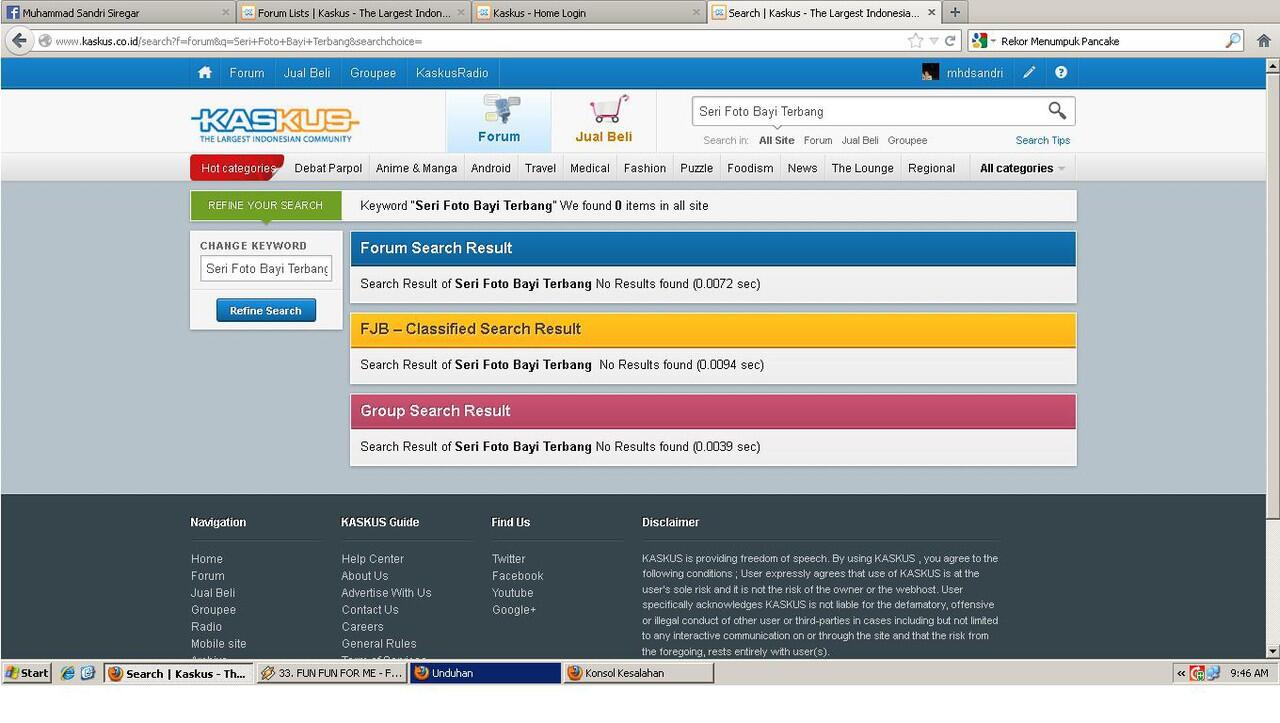
Task: Open the Puzzle category
Action: tap(696, 168)
